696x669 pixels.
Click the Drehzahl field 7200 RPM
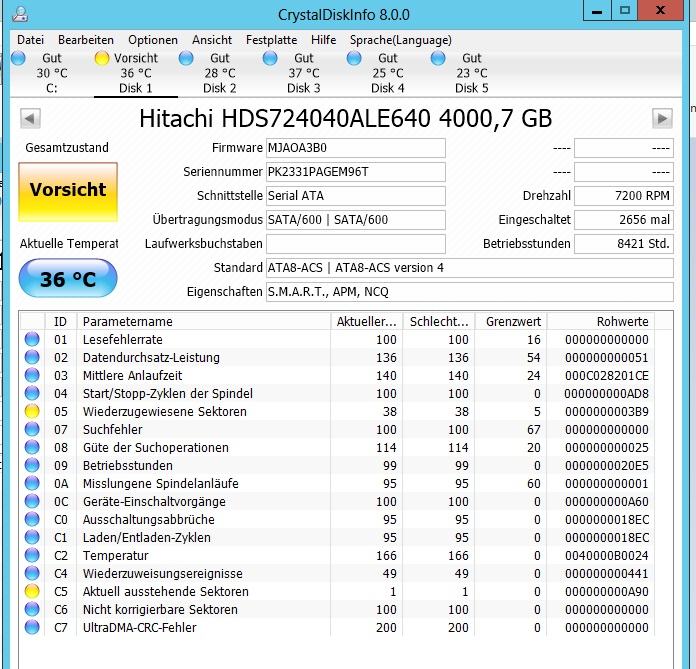tap(624, 196)
